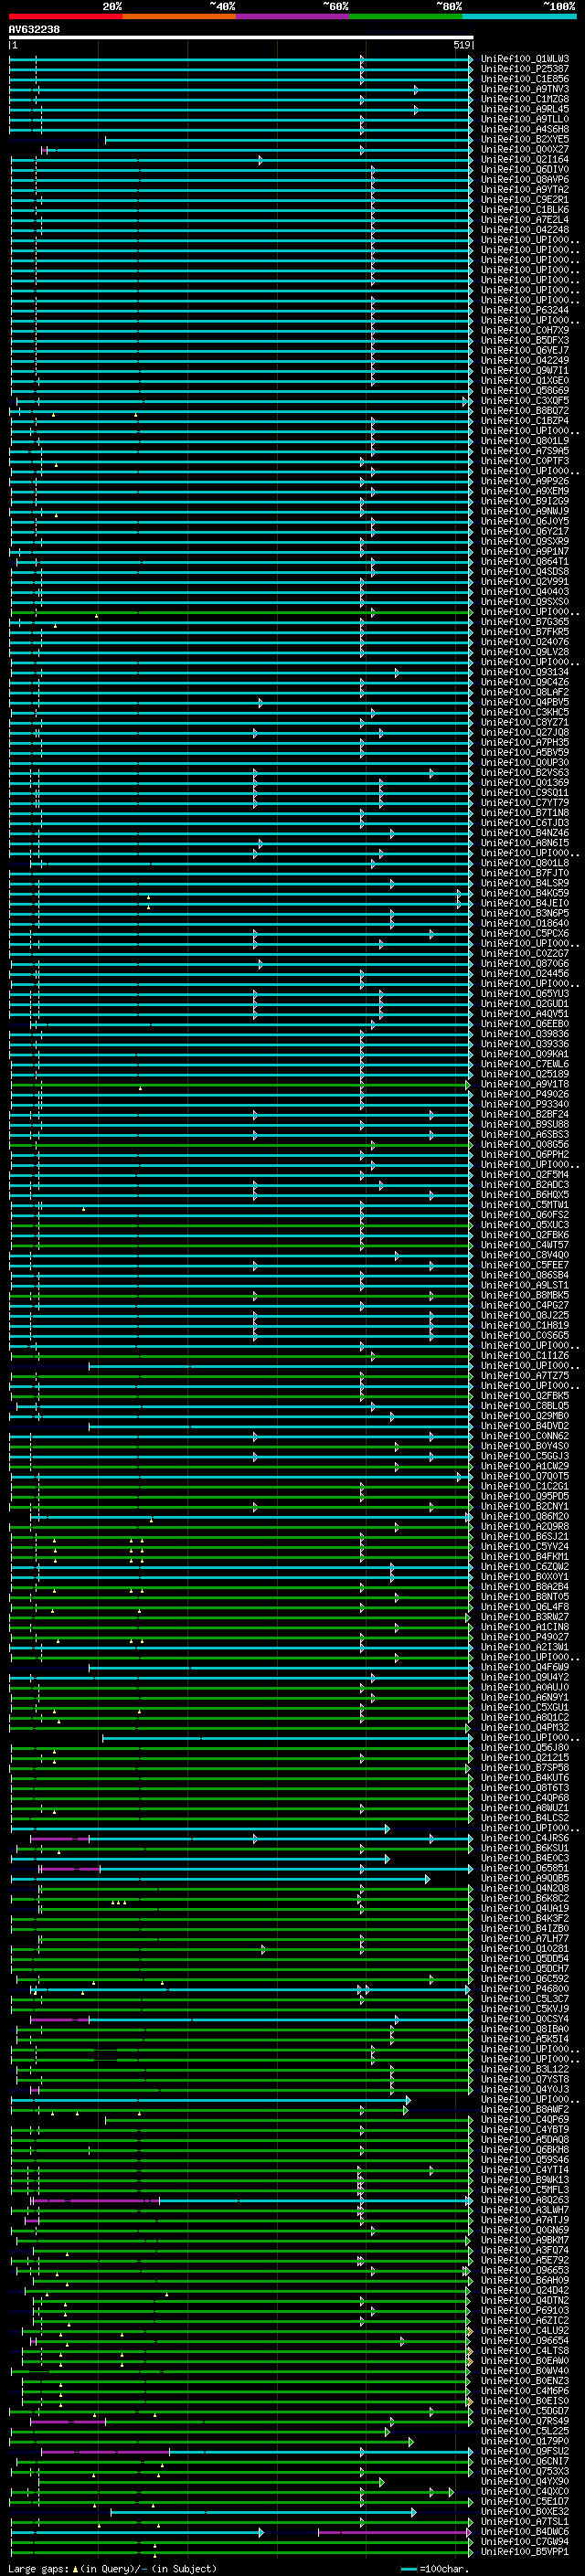Select UniRef100_Q27JQ8 hit name

[525, 732]
